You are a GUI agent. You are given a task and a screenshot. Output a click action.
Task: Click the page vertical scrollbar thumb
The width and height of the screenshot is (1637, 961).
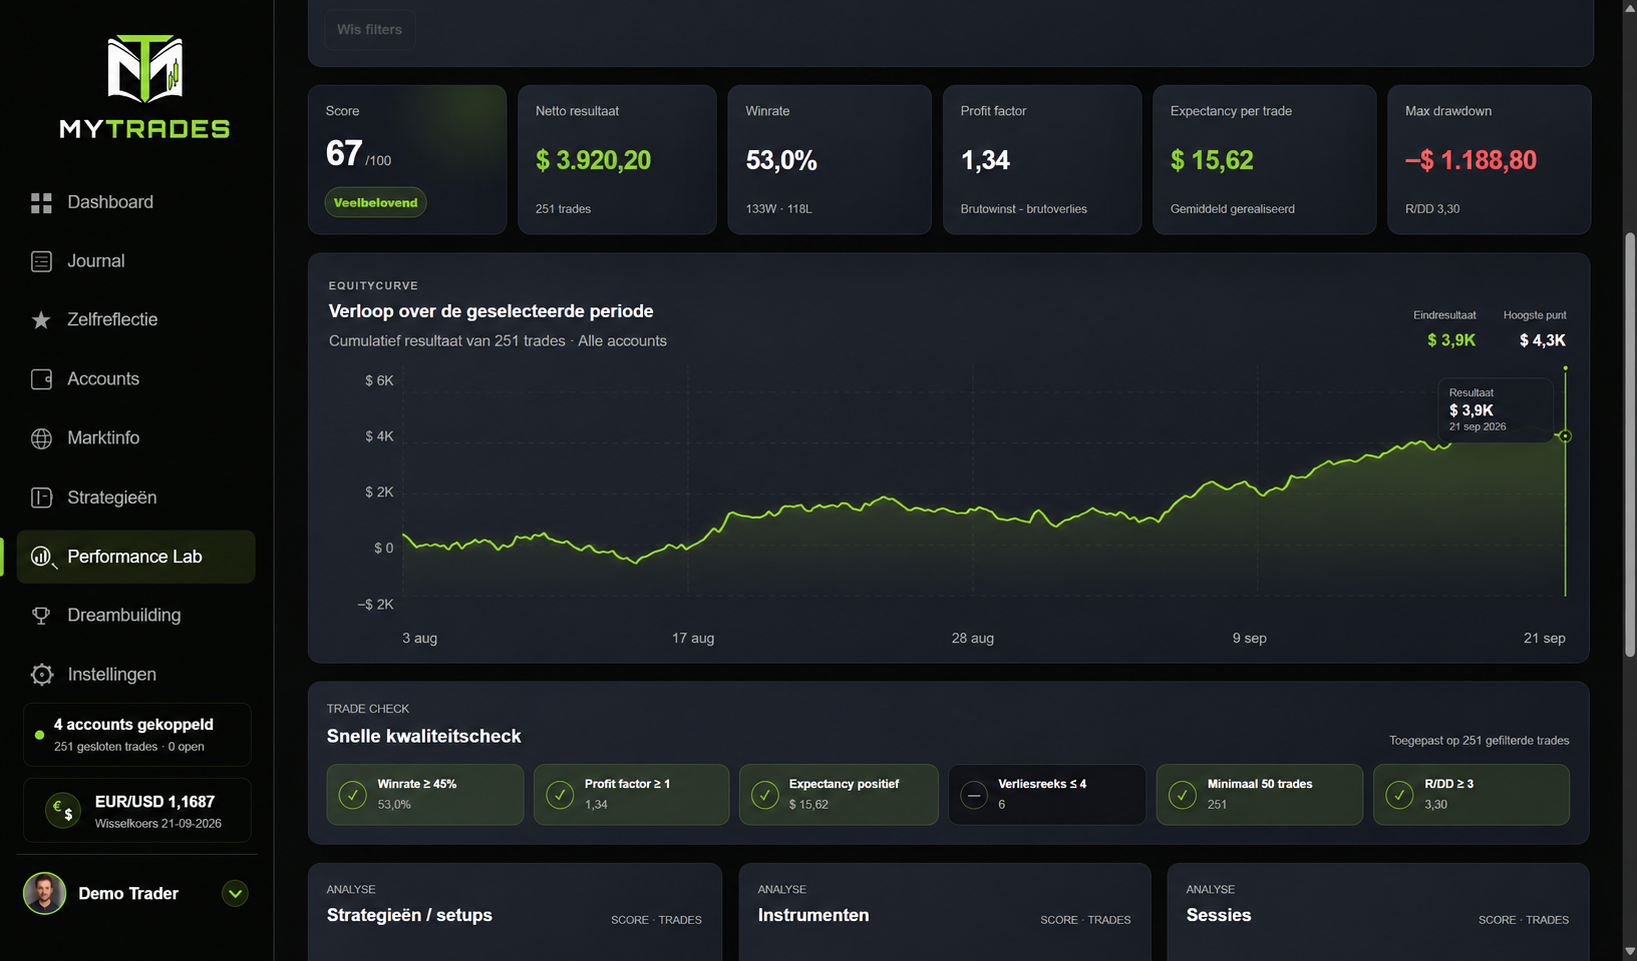(1630, 445)
